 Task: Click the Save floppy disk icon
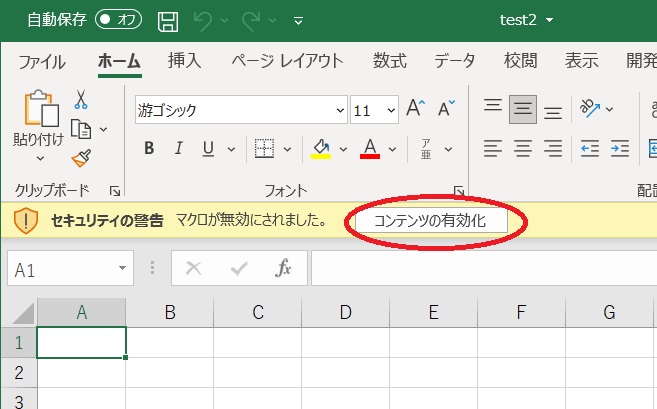pyautogui.click(x=169, y=20)
